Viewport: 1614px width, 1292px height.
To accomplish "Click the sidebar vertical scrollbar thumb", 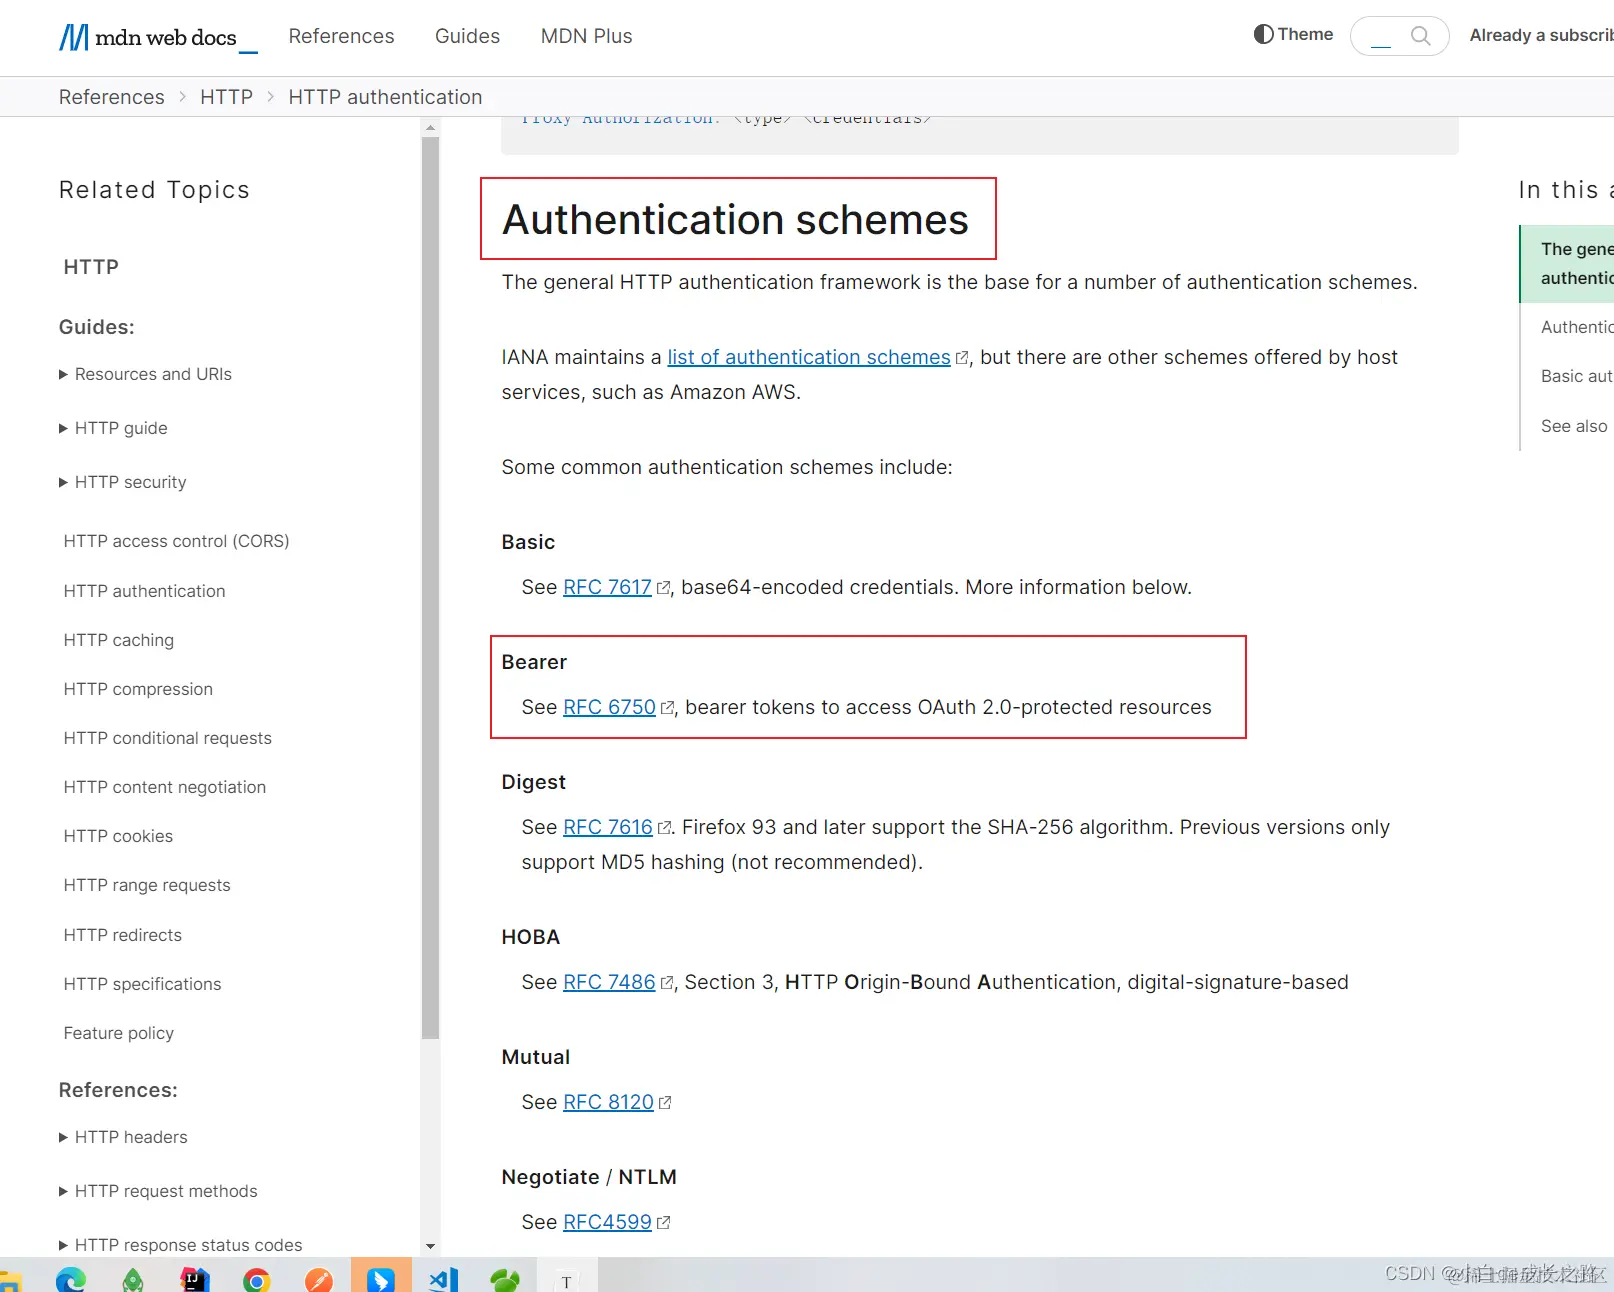I will [430, 588].
